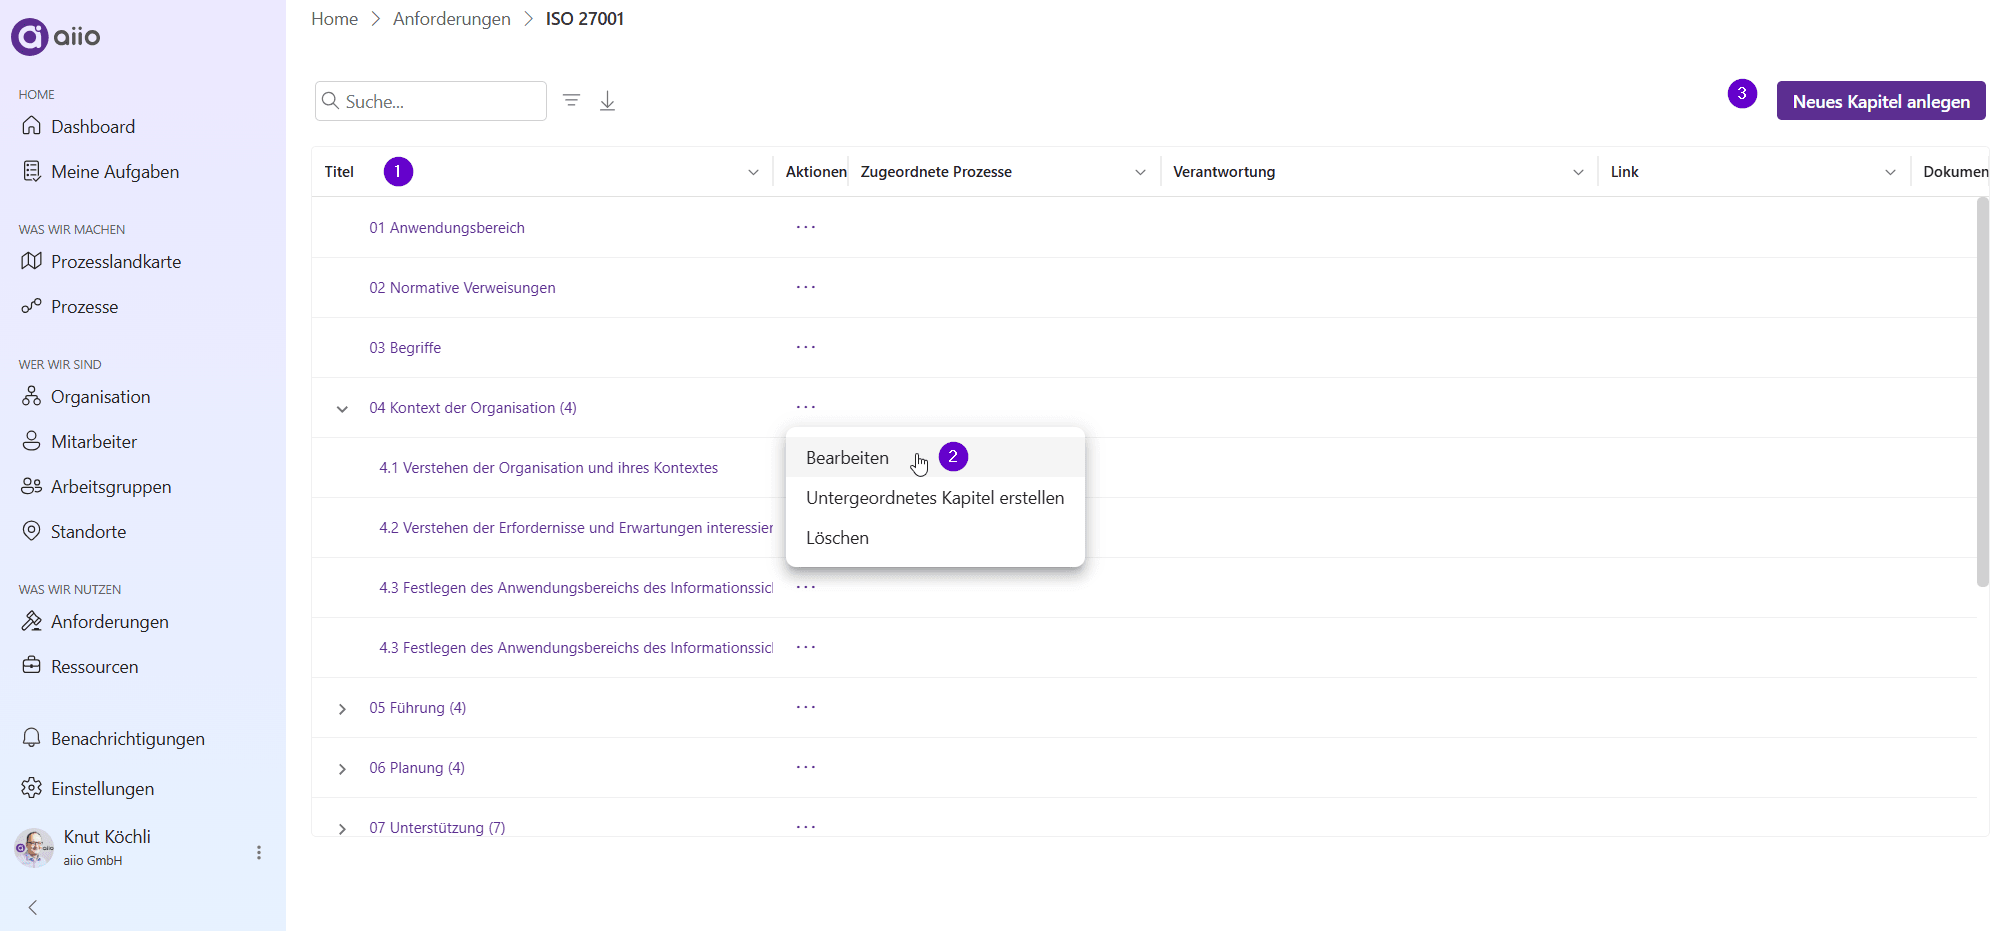This screenshot has width=2004, height=931.
Task: Collapse the sidebar with arrow
Action: click(x=33, y=908)
